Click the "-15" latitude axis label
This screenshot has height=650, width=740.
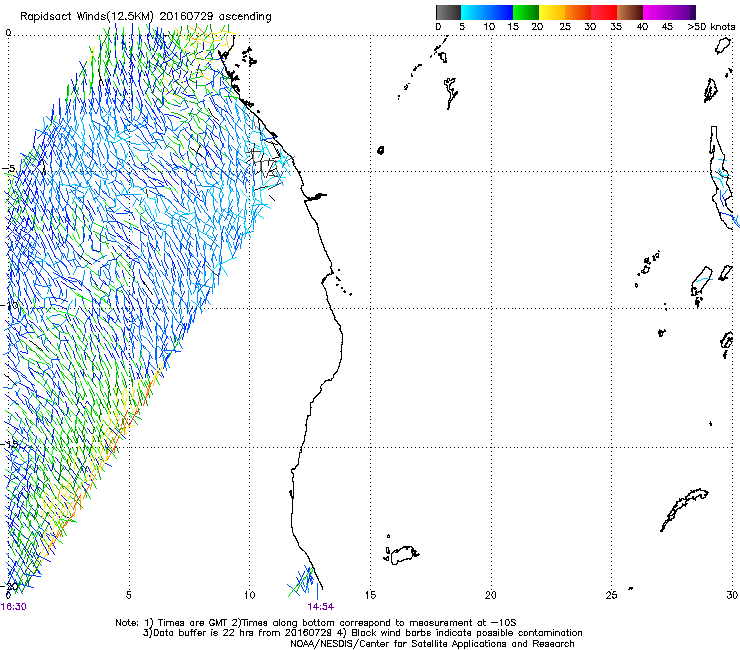[9, 444]
